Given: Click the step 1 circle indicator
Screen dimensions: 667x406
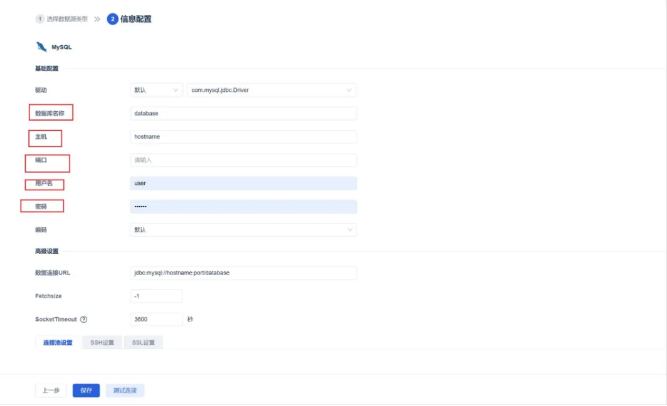Looking at the screenshot, I should click(x=40, y=19).
